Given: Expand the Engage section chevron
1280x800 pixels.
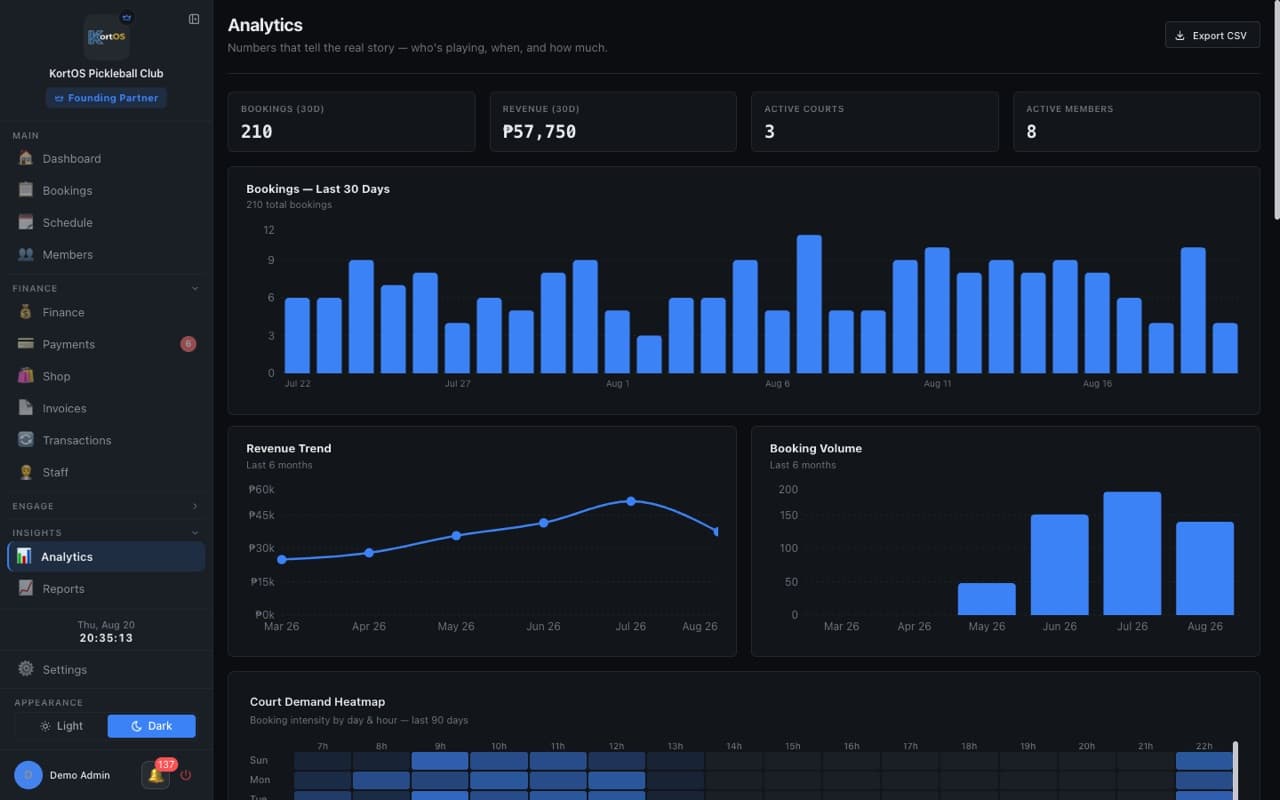Looking at the screenshot, I should click(x=195, y=506).
